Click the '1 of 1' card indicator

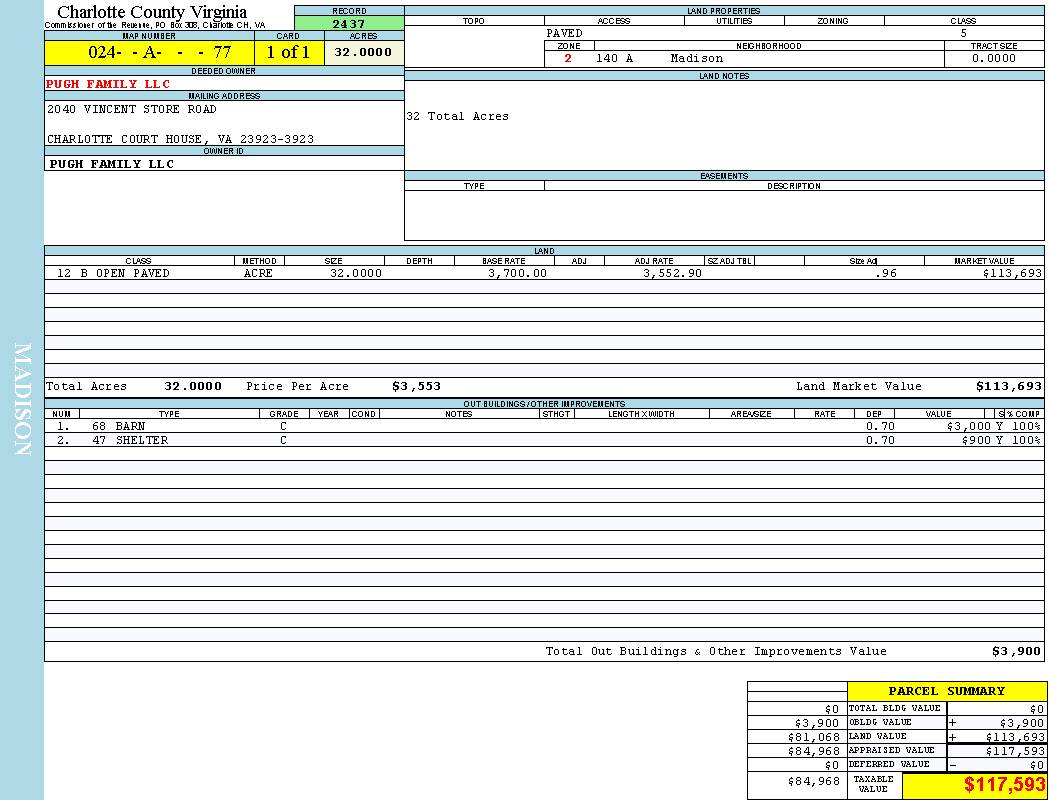coord(288,53)
